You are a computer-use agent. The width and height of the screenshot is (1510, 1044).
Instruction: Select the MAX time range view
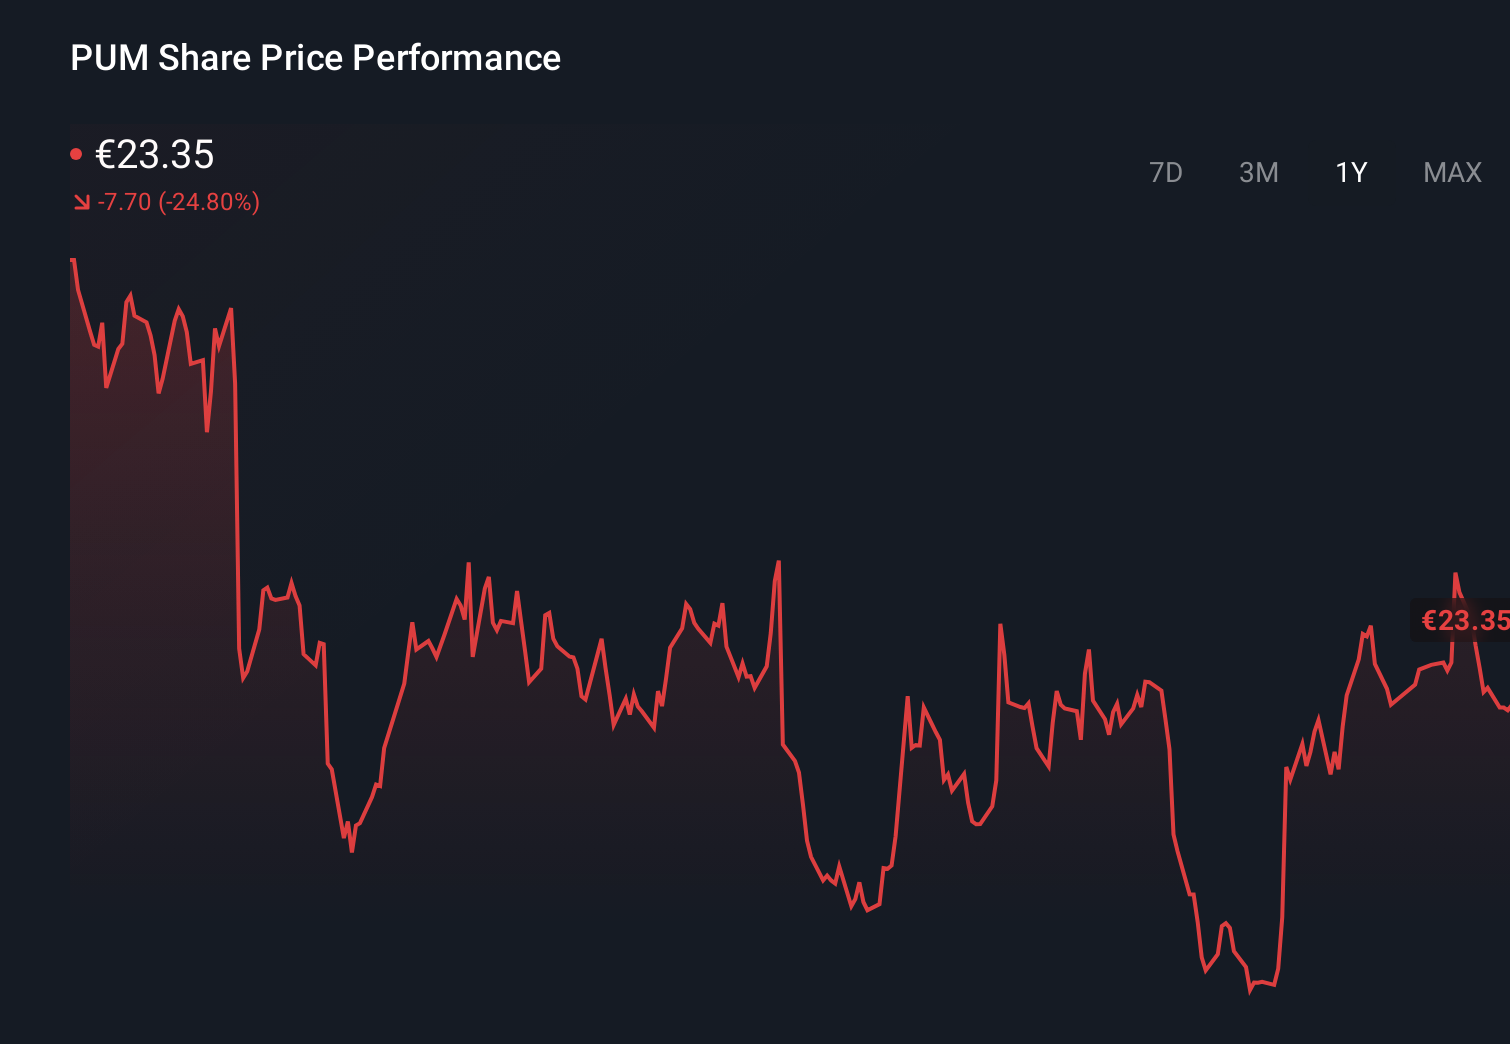tap(1451, 172)
